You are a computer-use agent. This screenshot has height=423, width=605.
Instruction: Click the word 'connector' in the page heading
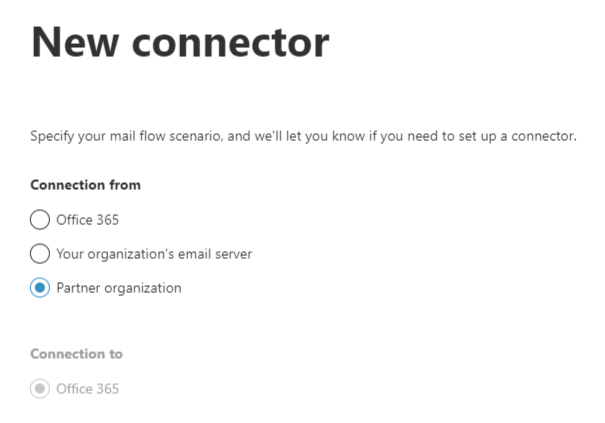(238, 42)
